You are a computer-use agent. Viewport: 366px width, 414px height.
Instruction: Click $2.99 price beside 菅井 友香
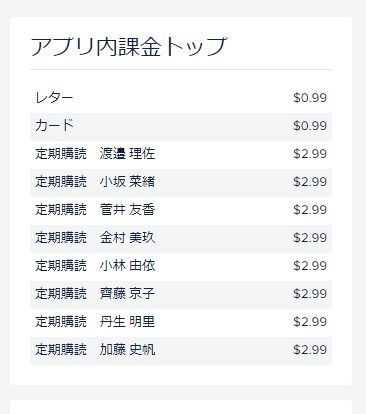tap(310, 210)
